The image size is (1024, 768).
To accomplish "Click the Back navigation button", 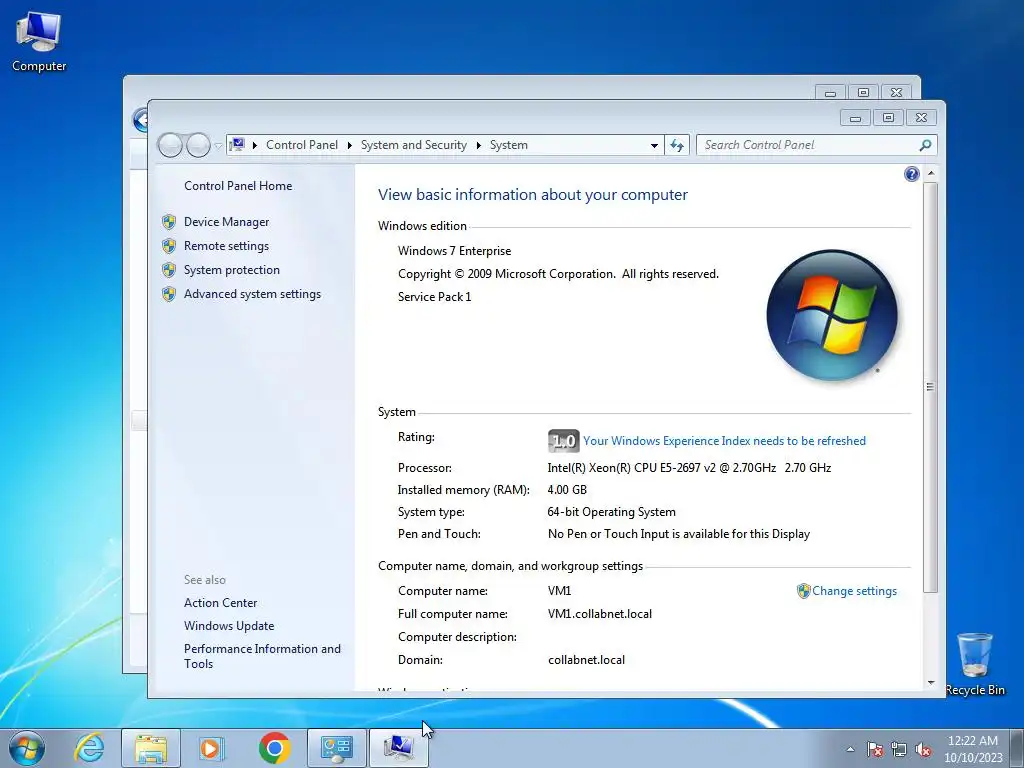I will point(170,145).
